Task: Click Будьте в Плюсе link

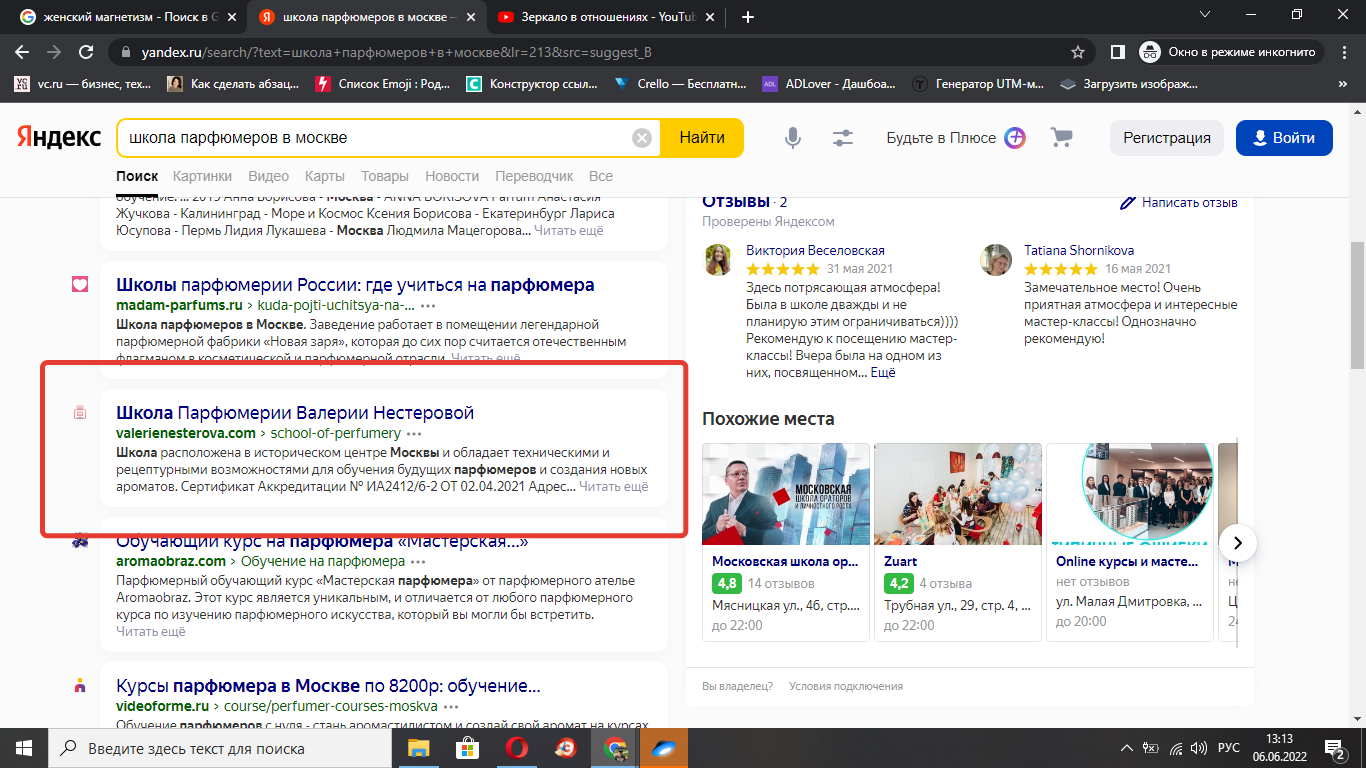Action: pos(941,138)
